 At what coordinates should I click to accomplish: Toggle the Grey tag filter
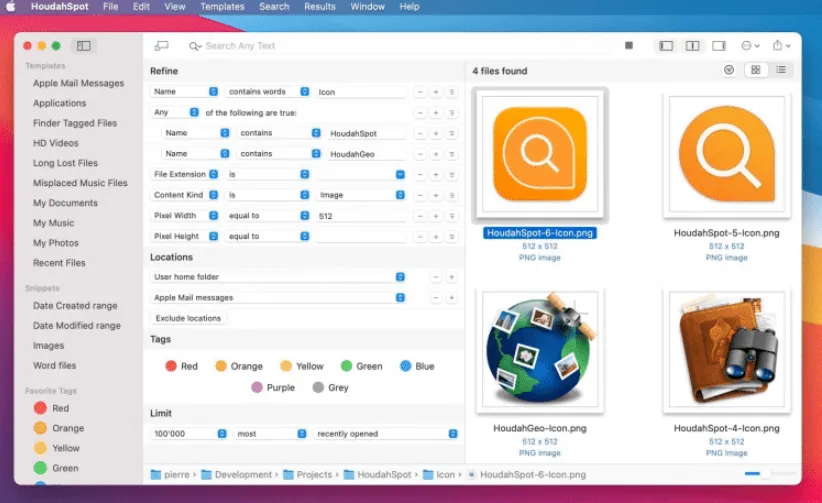(x=330, y=388)
